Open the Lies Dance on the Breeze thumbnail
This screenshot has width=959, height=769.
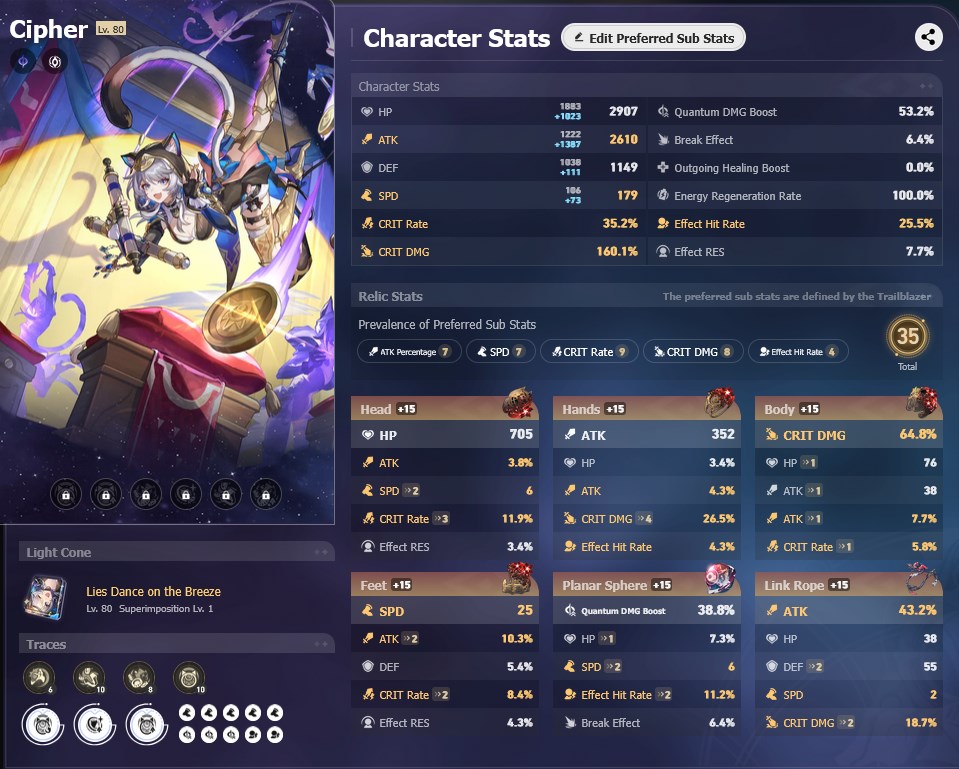pos(44,598)
